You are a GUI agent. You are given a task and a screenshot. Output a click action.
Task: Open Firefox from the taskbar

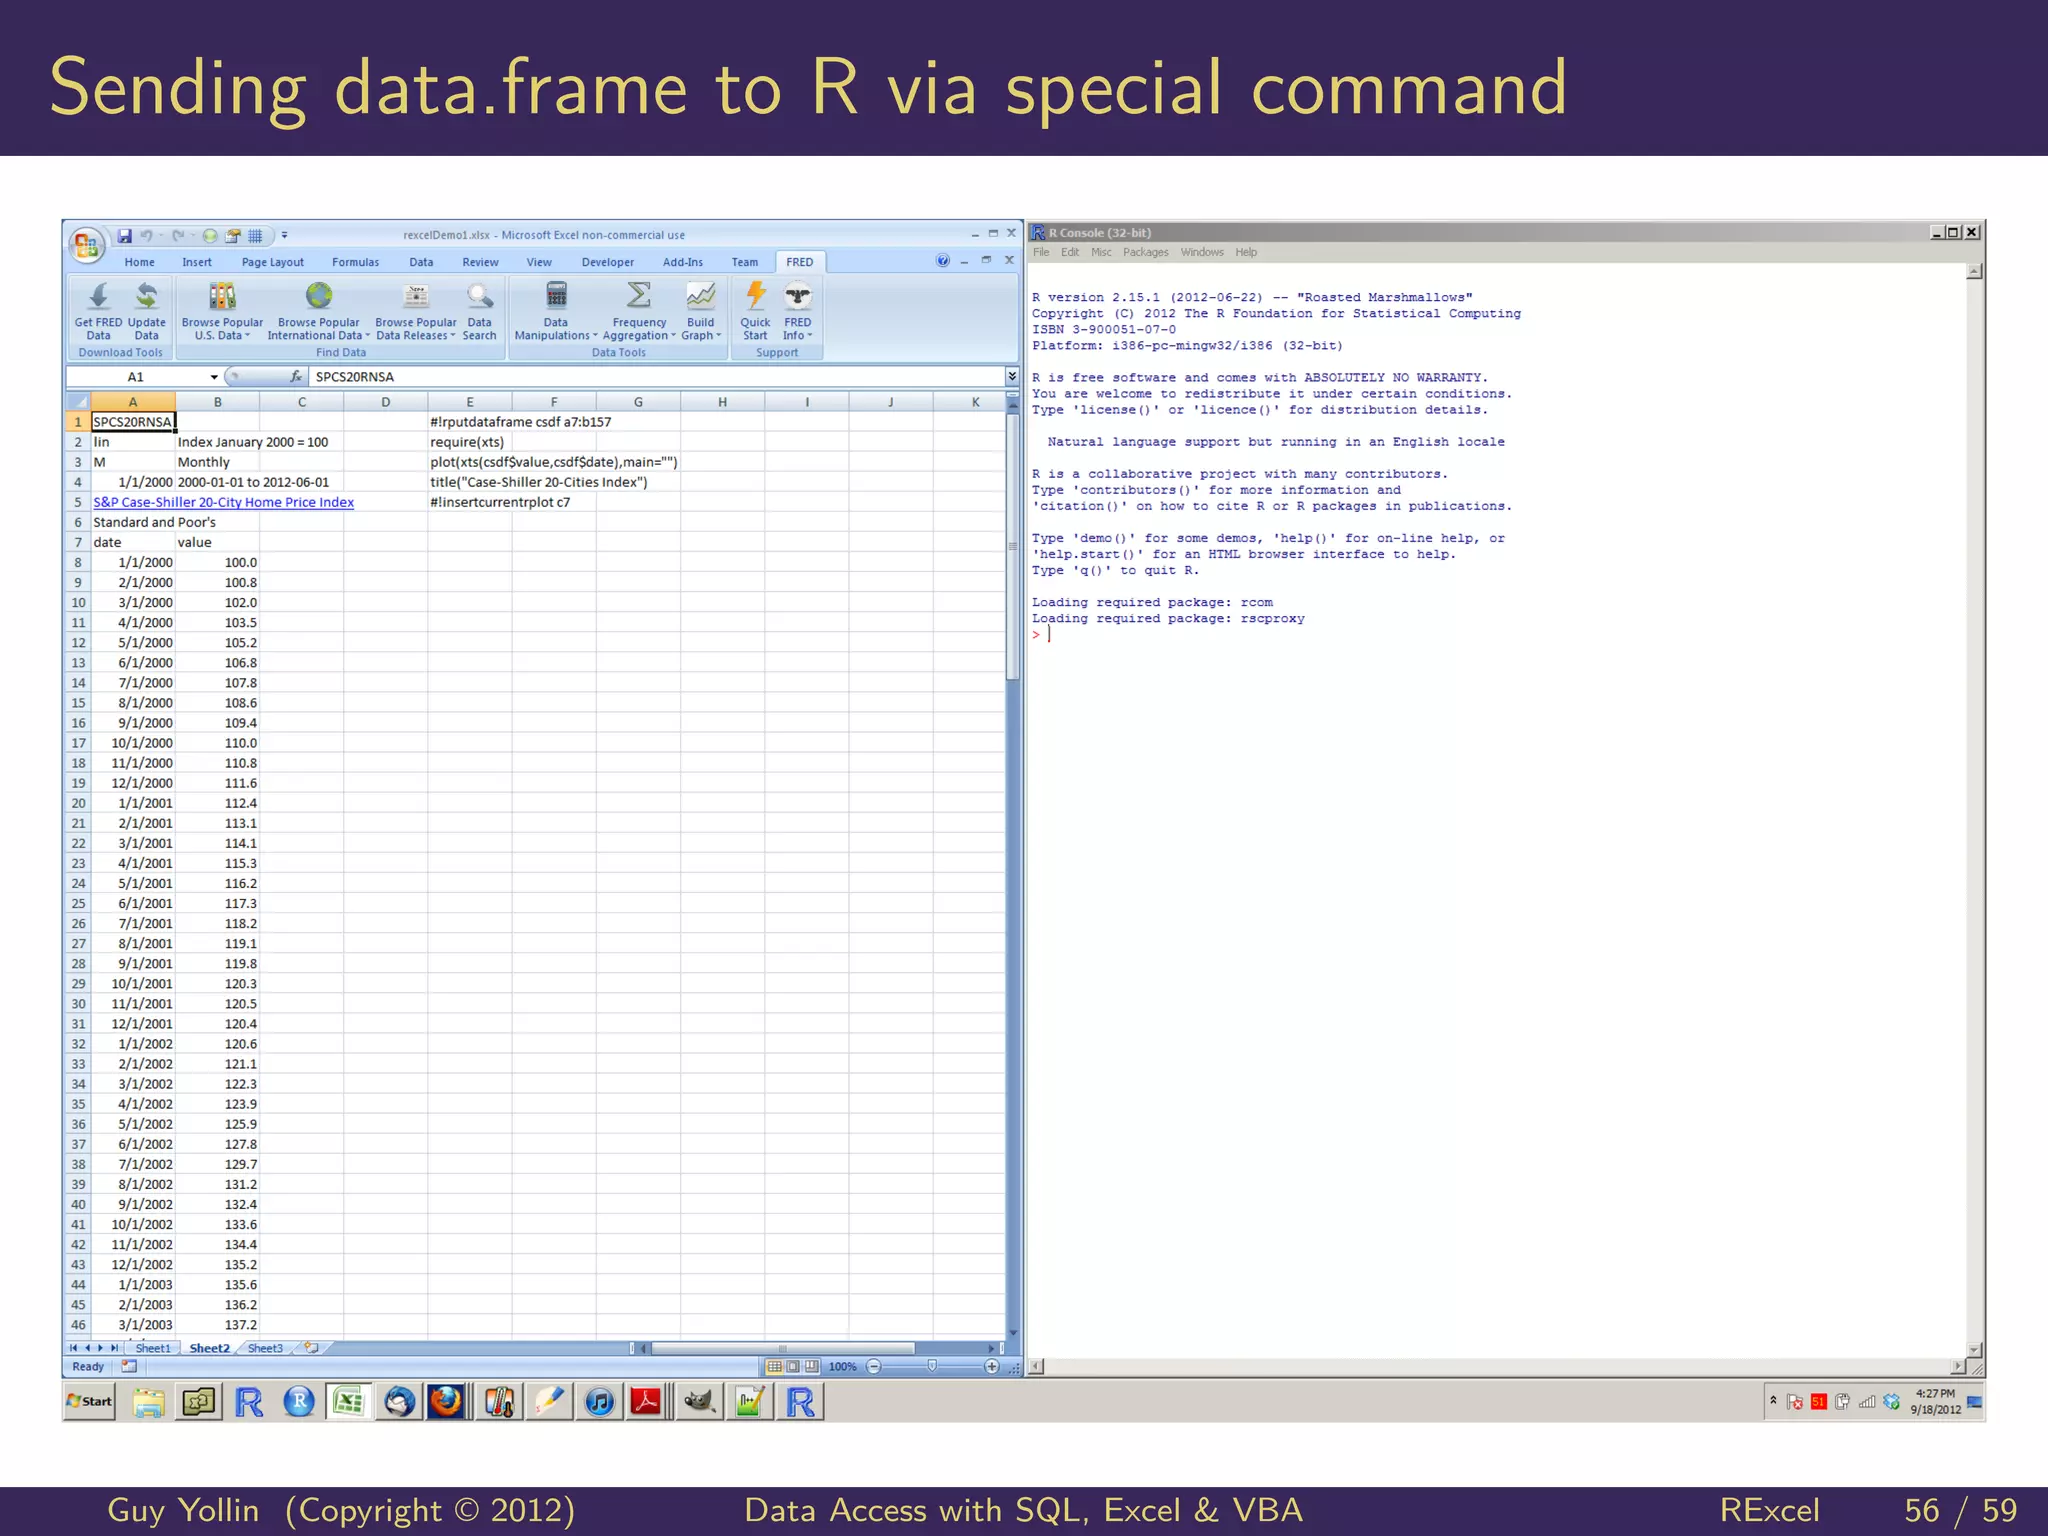tap(447, 1401)
